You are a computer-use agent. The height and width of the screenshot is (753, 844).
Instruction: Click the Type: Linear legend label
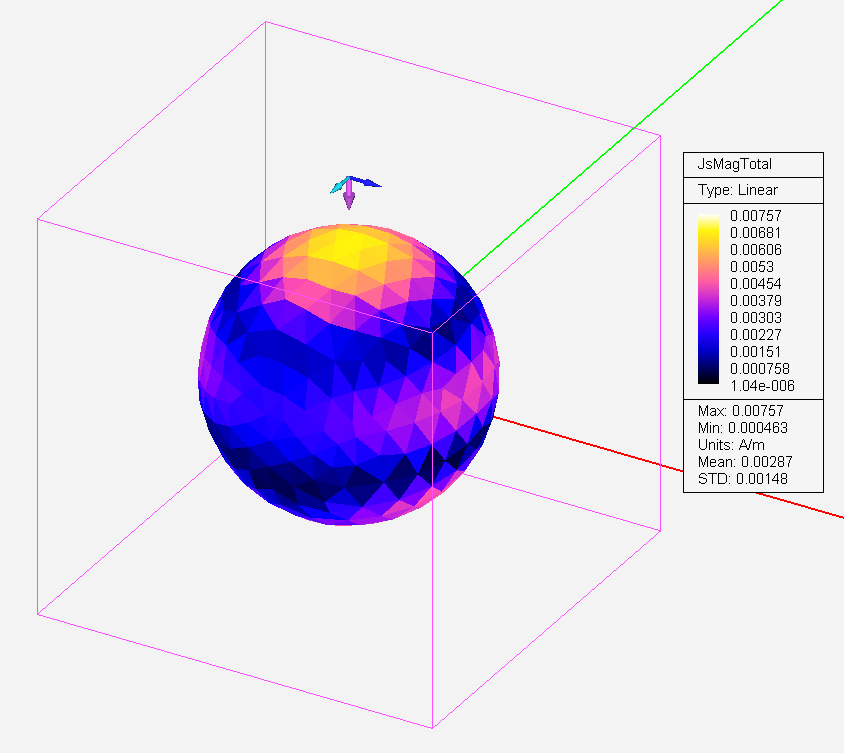pyautogui.click(x=737, y=190)
